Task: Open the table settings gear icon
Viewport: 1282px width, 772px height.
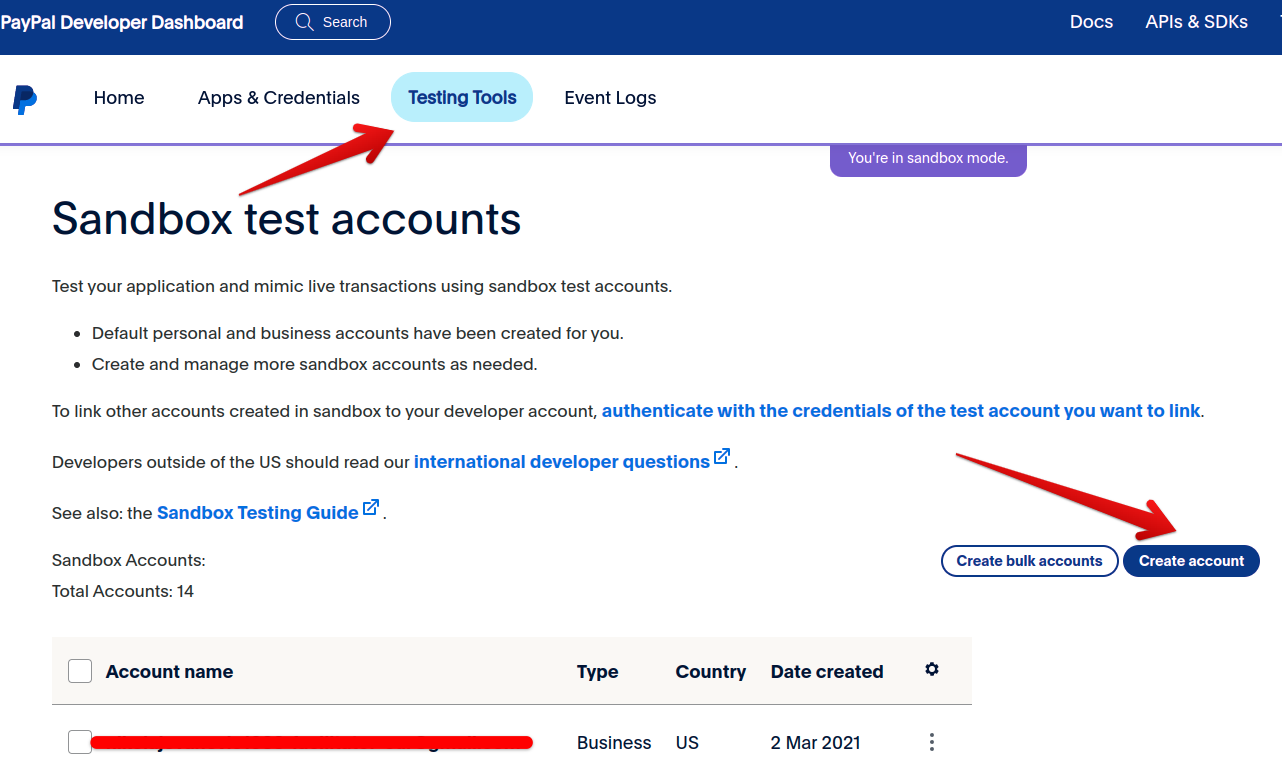Action: click(x=932, y=669)
